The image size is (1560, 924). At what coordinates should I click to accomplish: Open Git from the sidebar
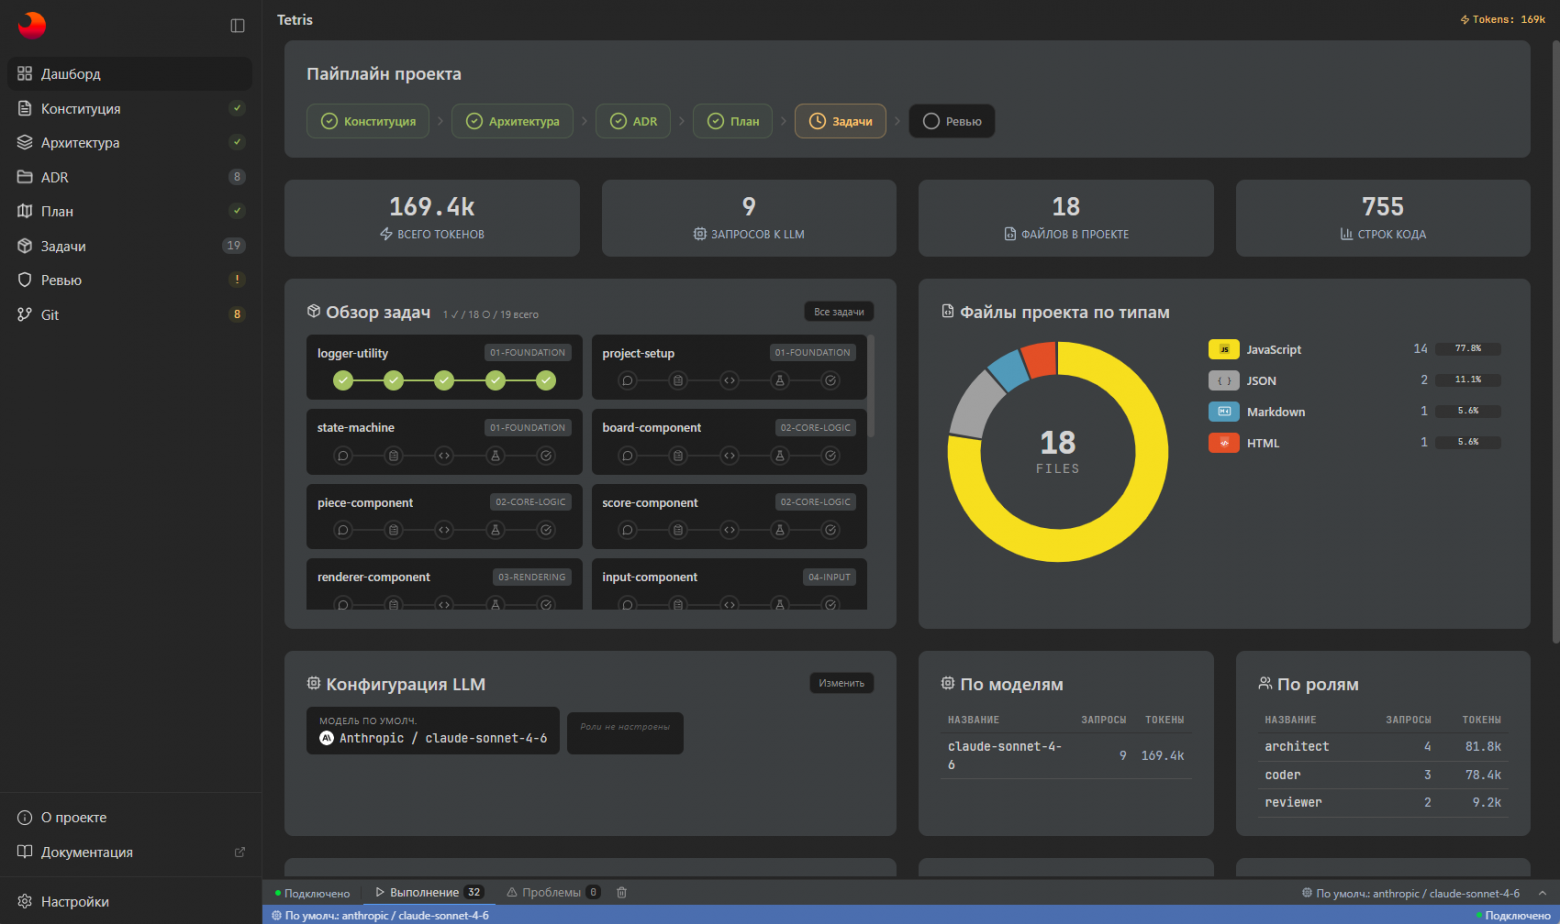[x=50, y=315]
